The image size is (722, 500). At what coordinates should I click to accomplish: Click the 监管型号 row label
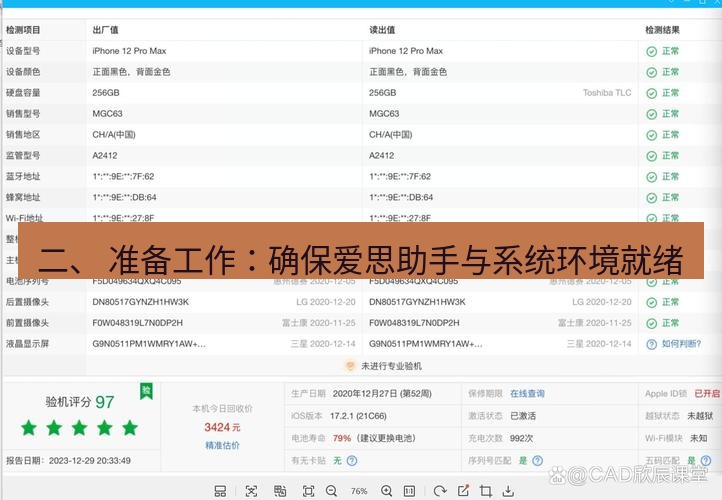[23, 156]
